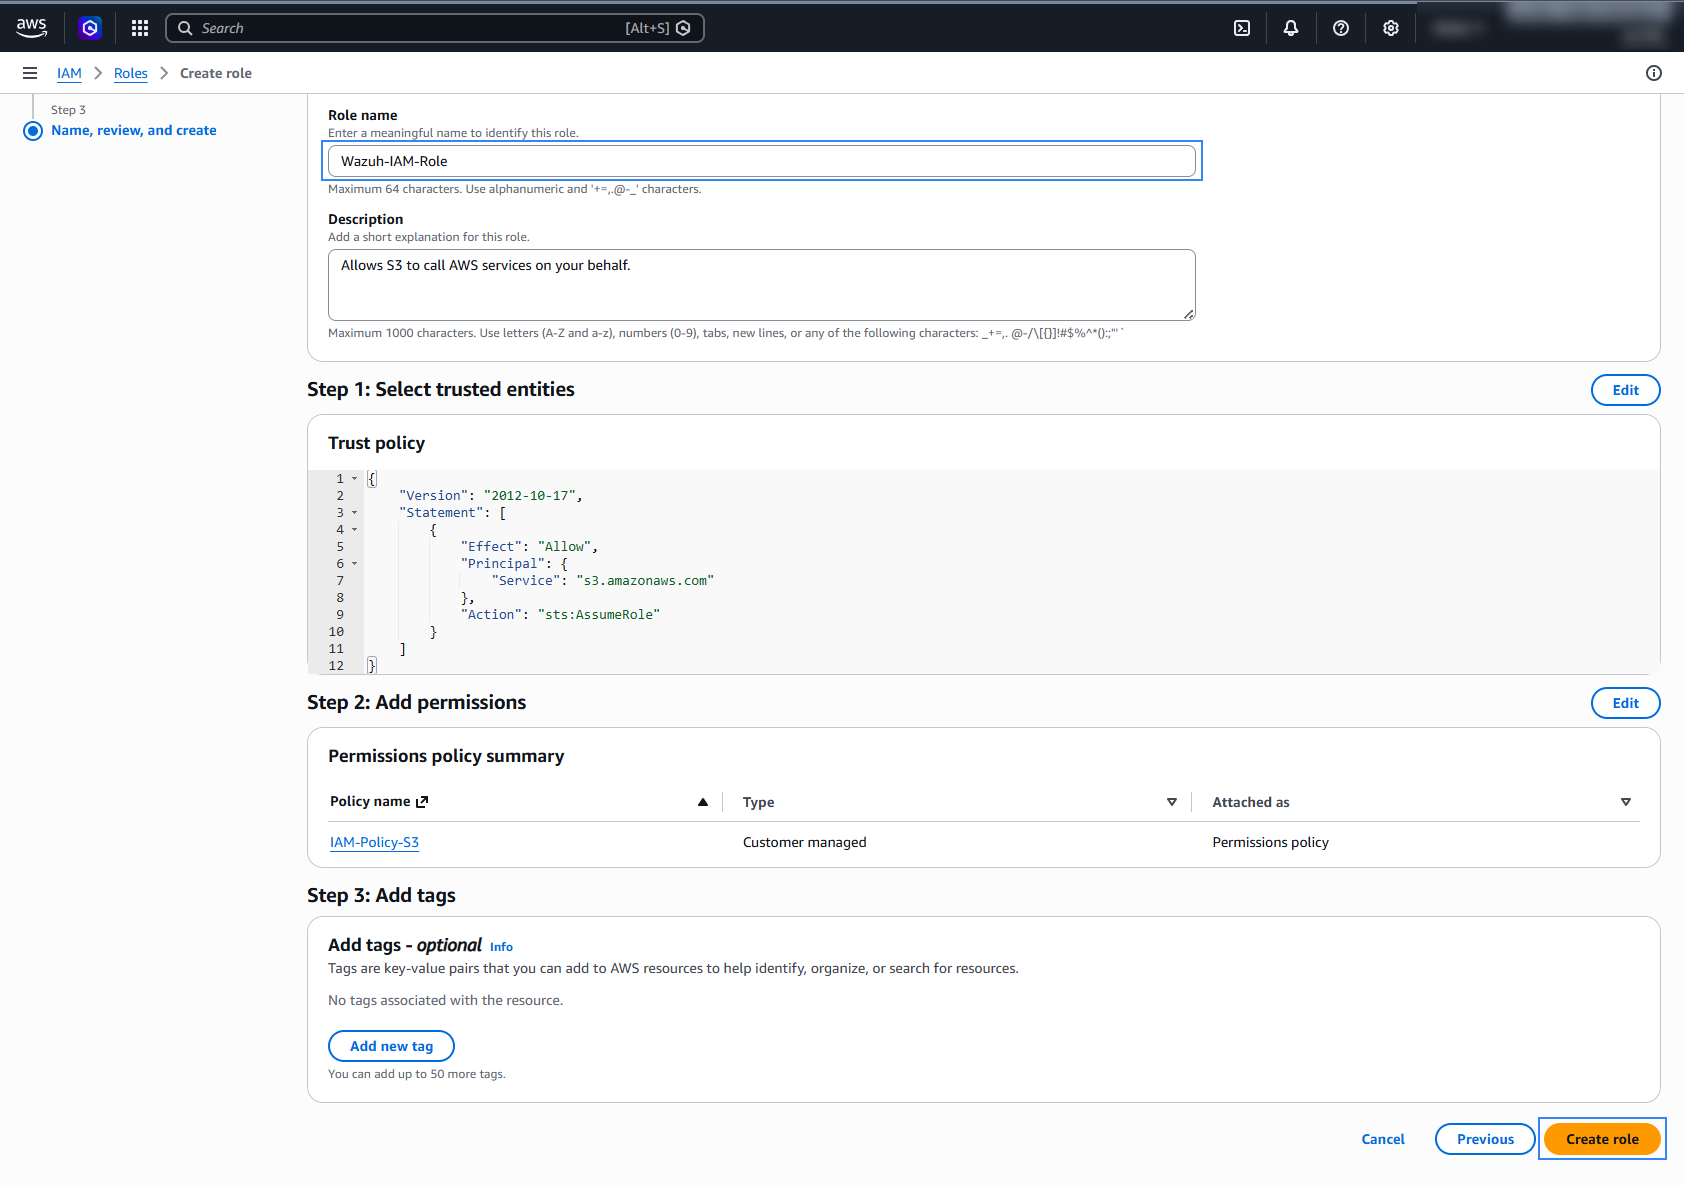
Task: Open the Amazon Q assistant icon
Action: 90,28
